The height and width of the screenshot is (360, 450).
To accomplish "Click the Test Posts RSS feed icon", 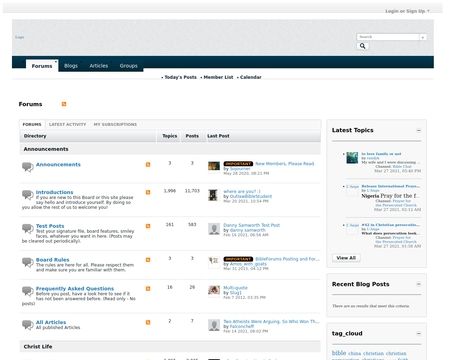I will tap(148, 226).
